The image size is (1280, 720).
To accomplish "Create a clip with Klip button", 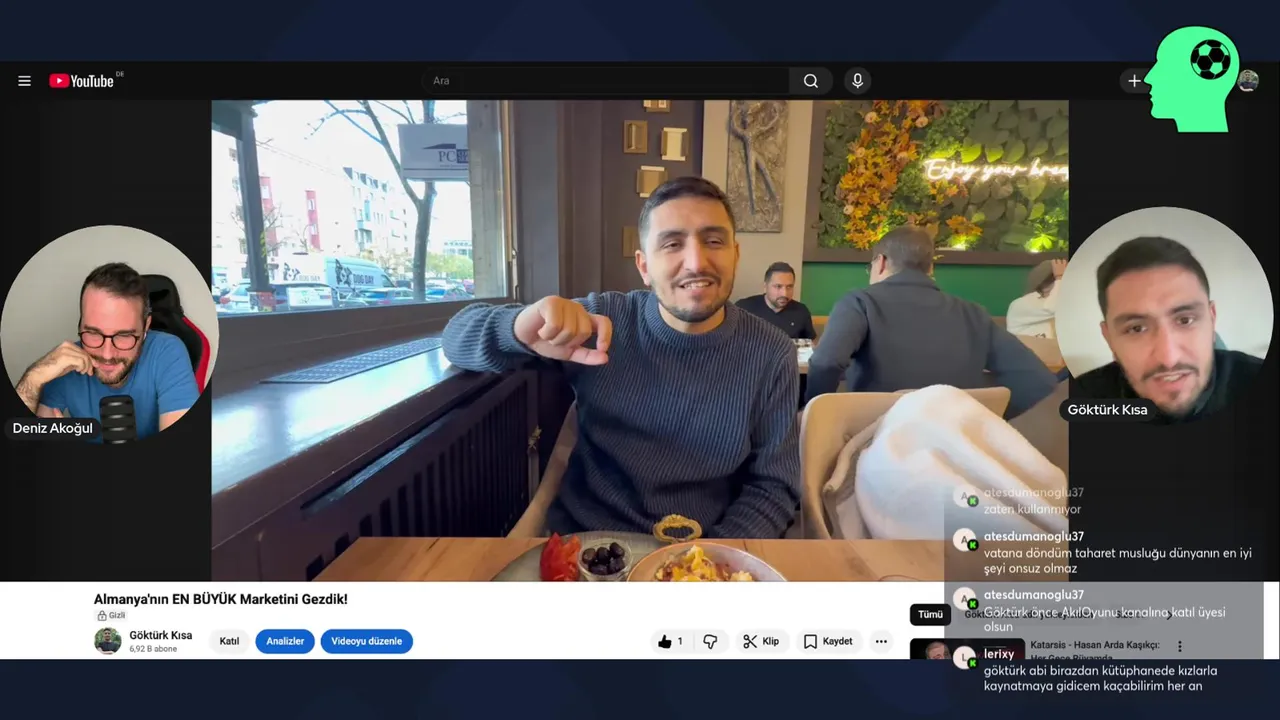I will (761, 641).
